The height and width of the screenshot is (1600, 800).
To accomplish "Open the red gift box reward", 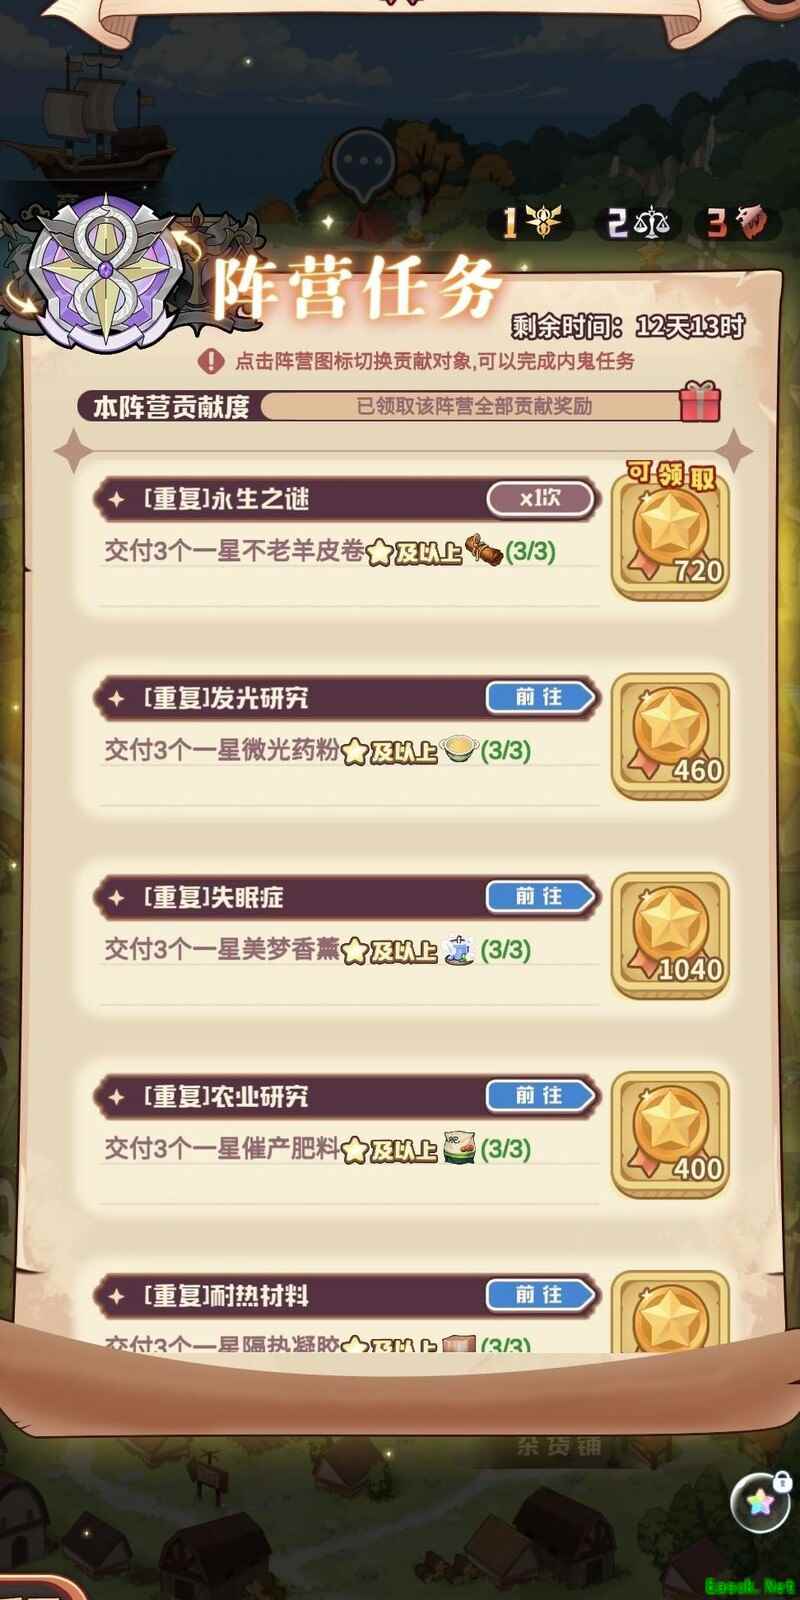I will point(700,402).
